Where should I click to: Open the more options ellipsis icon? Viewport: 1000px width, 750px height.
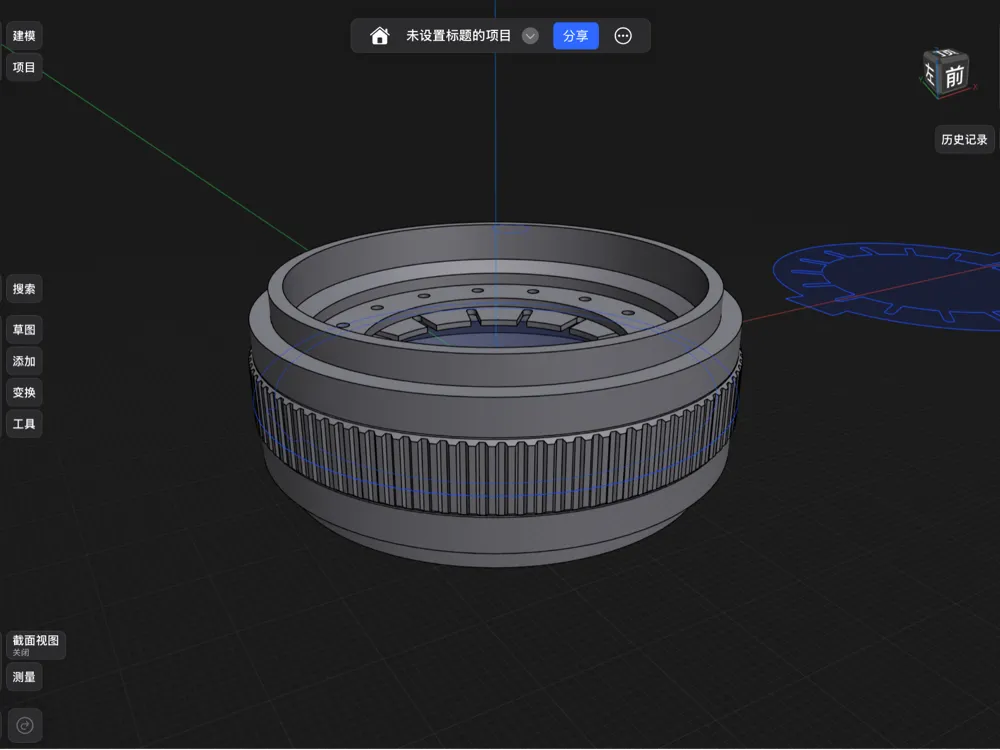click(x=623, y=36)
